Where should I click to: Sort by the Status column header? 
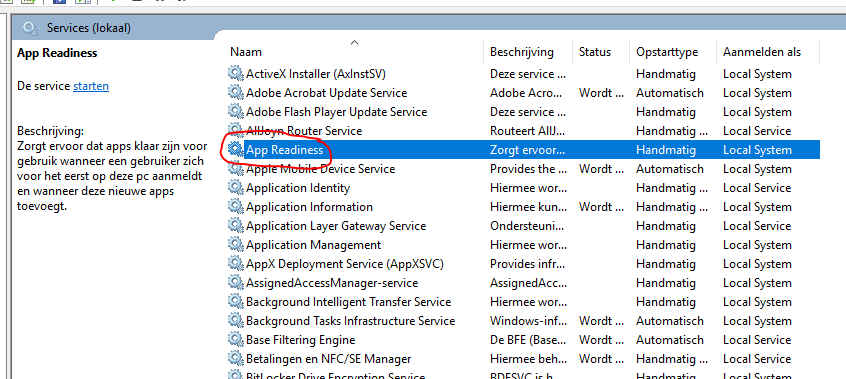(595, 52)
